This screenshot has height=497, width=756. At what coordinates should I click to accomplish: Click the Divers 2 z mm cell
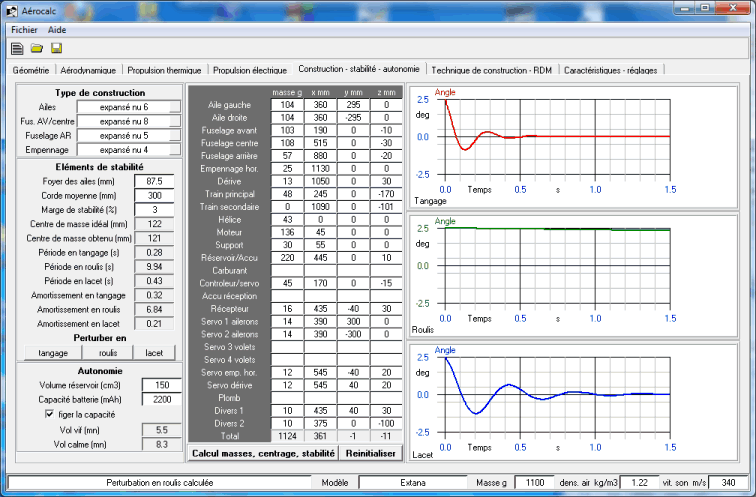pos(386,424)
